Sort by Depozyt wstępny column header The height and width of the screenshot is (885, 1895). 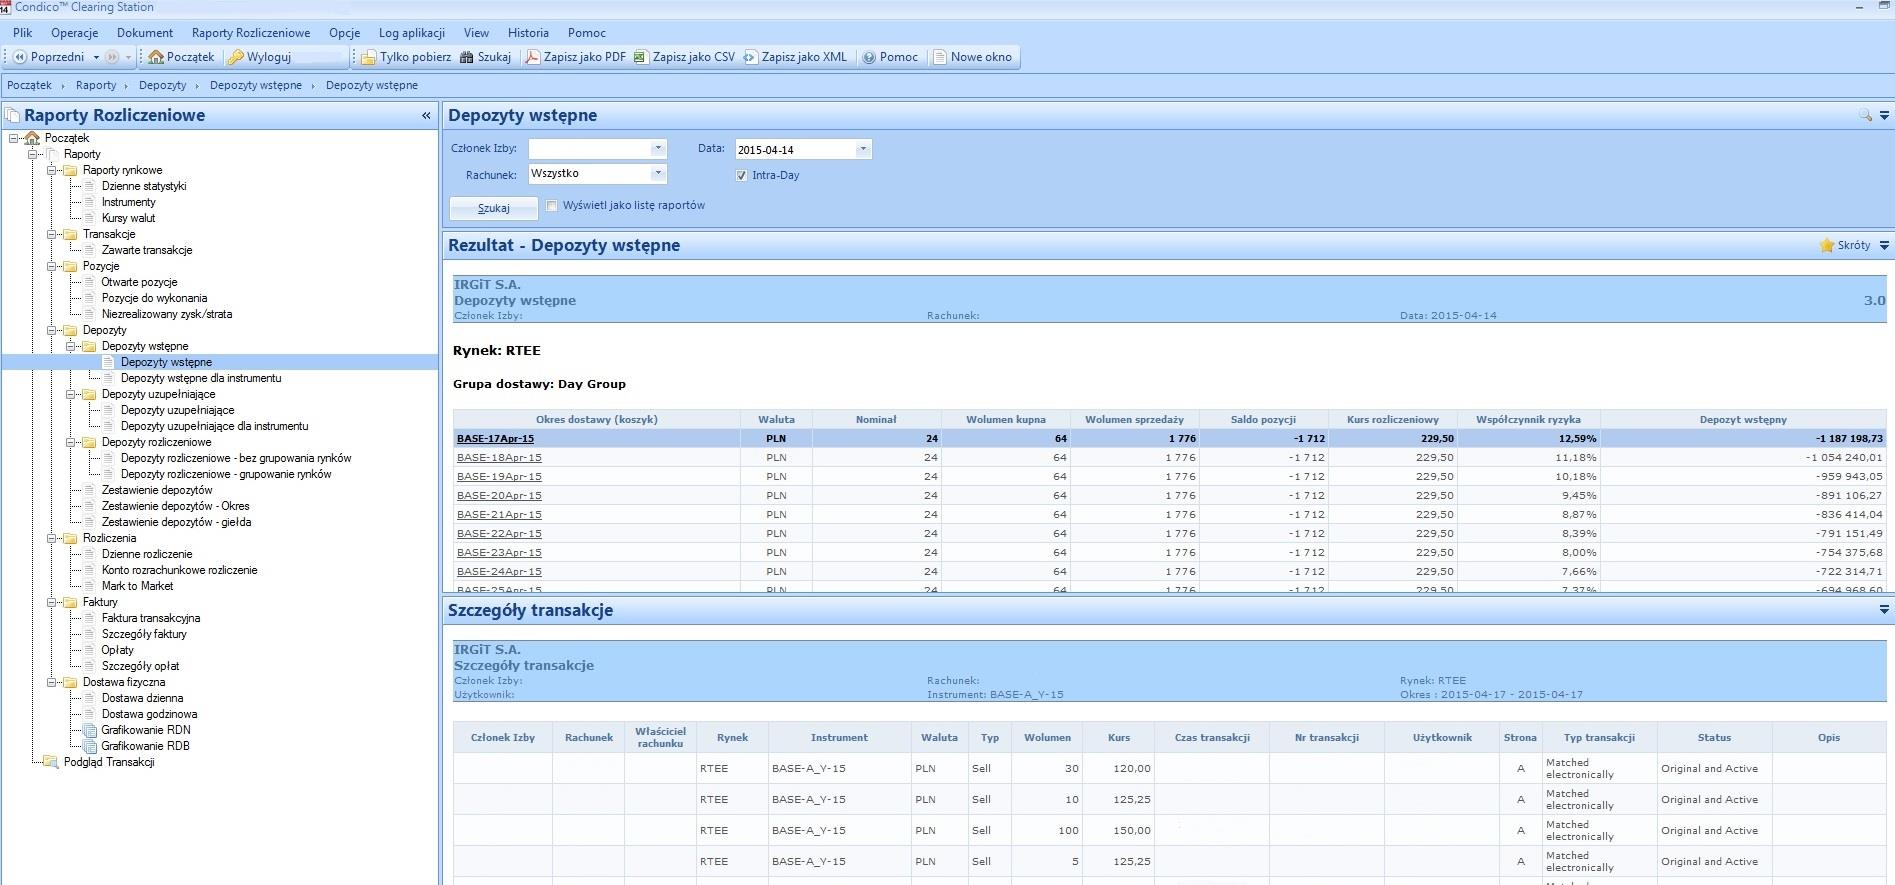1743,419
